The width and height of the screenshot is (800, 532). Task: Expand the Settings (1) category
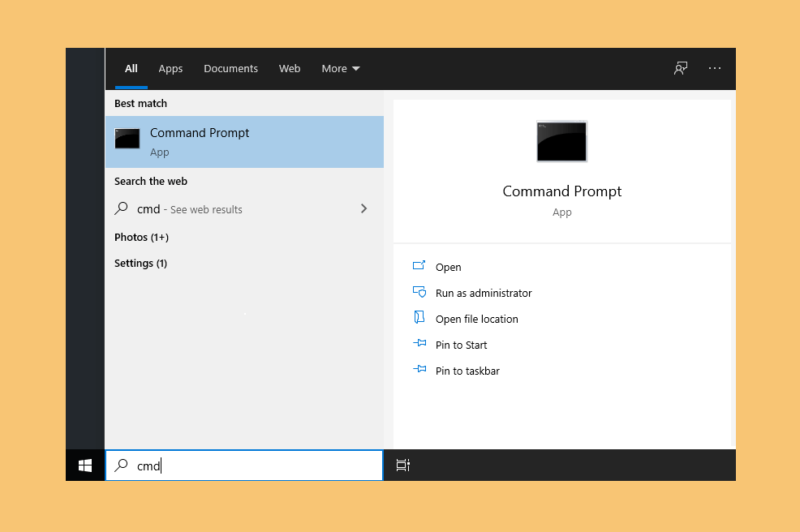coord(140,263)
